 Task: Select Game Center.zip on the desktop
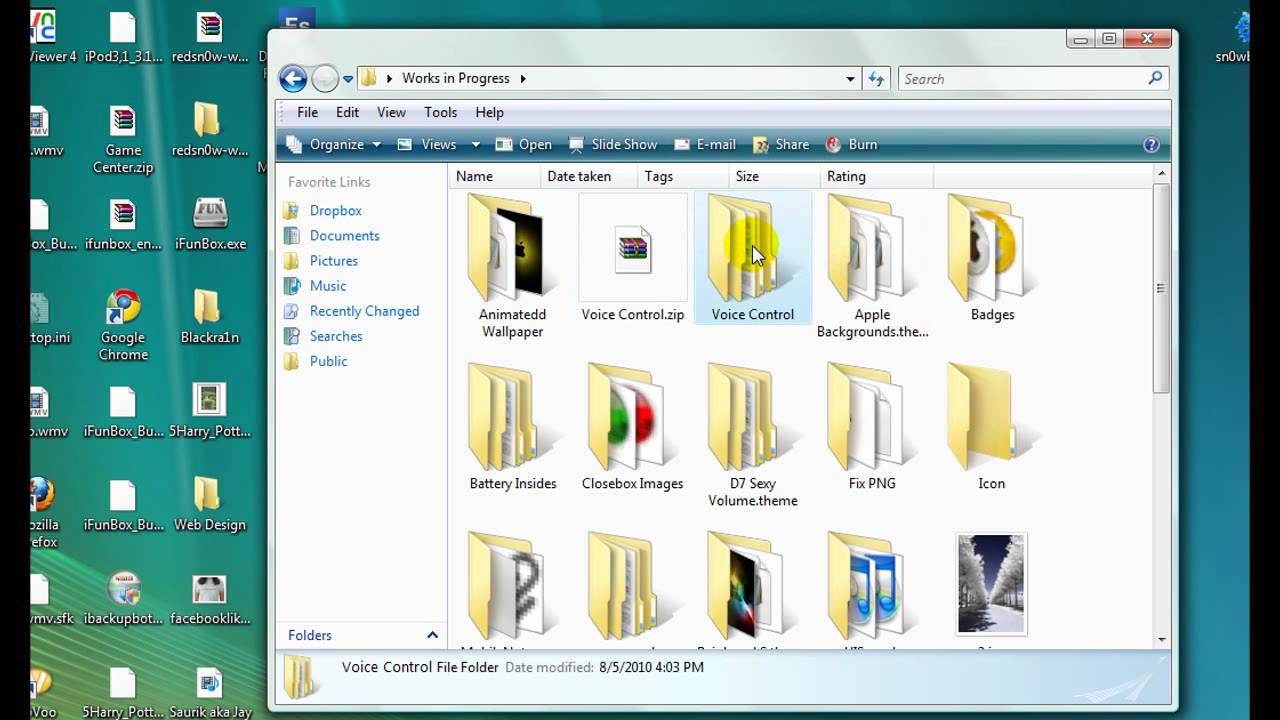pos(123,140)
